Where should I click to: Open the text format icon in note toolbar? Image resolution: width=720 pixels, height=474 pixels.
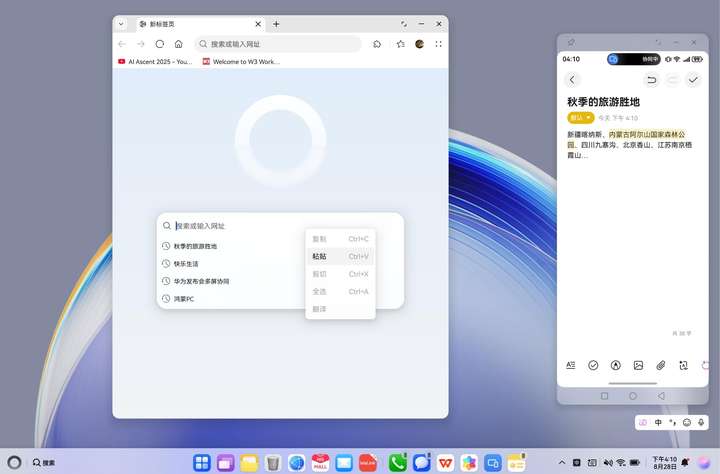tap(571, 366)
